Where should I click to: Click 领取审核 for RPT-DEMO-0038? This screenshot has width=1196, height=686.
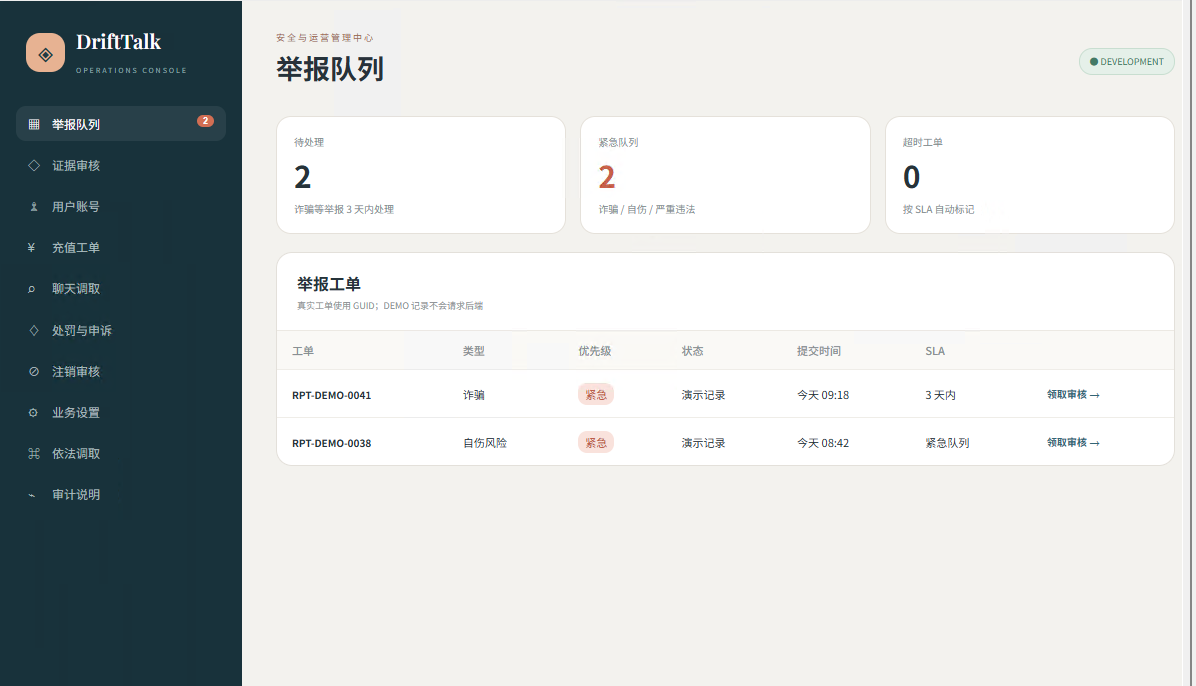1072,443
